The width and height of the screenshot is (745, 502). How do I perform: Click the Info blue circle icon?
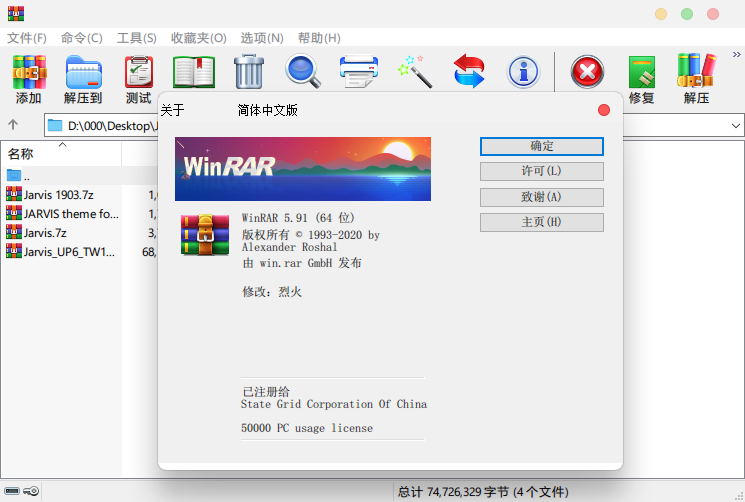523,72
